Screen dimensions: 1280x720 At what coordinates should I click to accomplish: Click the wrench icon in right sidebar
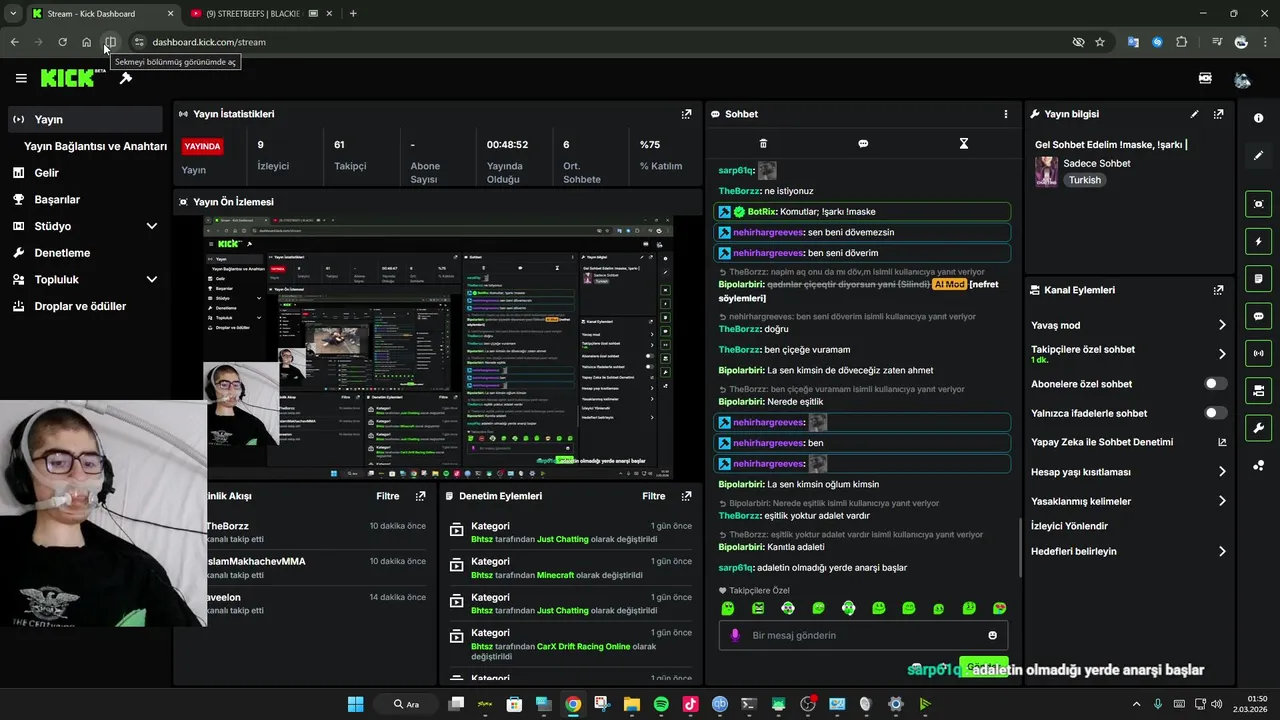pos(1258,428)
